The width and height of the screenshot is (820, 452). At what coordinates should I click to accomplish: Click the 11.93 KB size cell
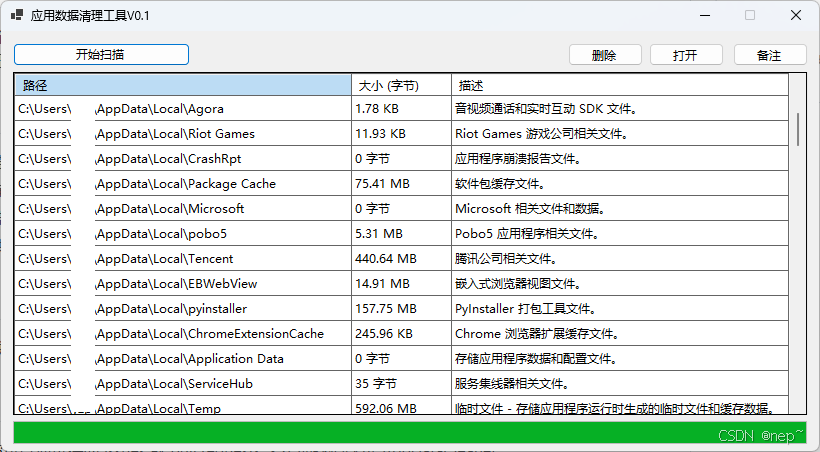[402, 134]
